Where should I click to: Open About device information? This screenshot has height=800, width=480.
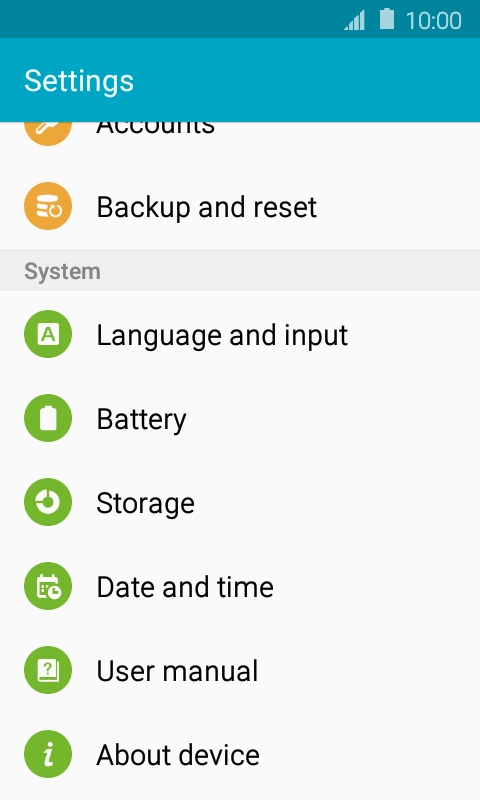240,754
